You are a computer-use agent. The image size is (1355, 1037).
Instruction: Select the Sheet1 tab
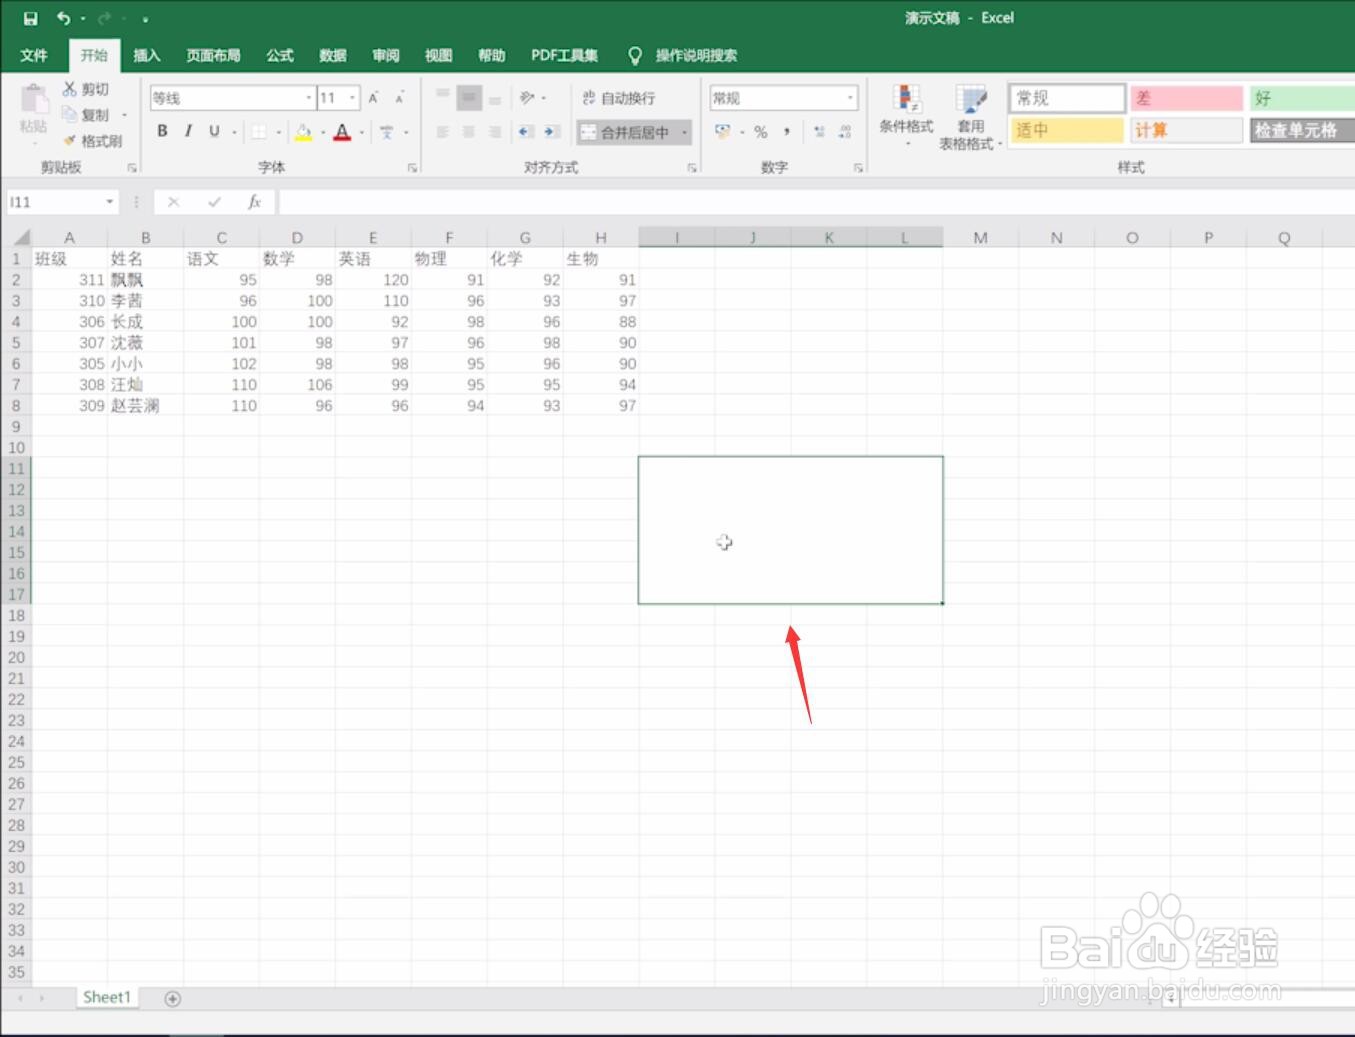107,997
